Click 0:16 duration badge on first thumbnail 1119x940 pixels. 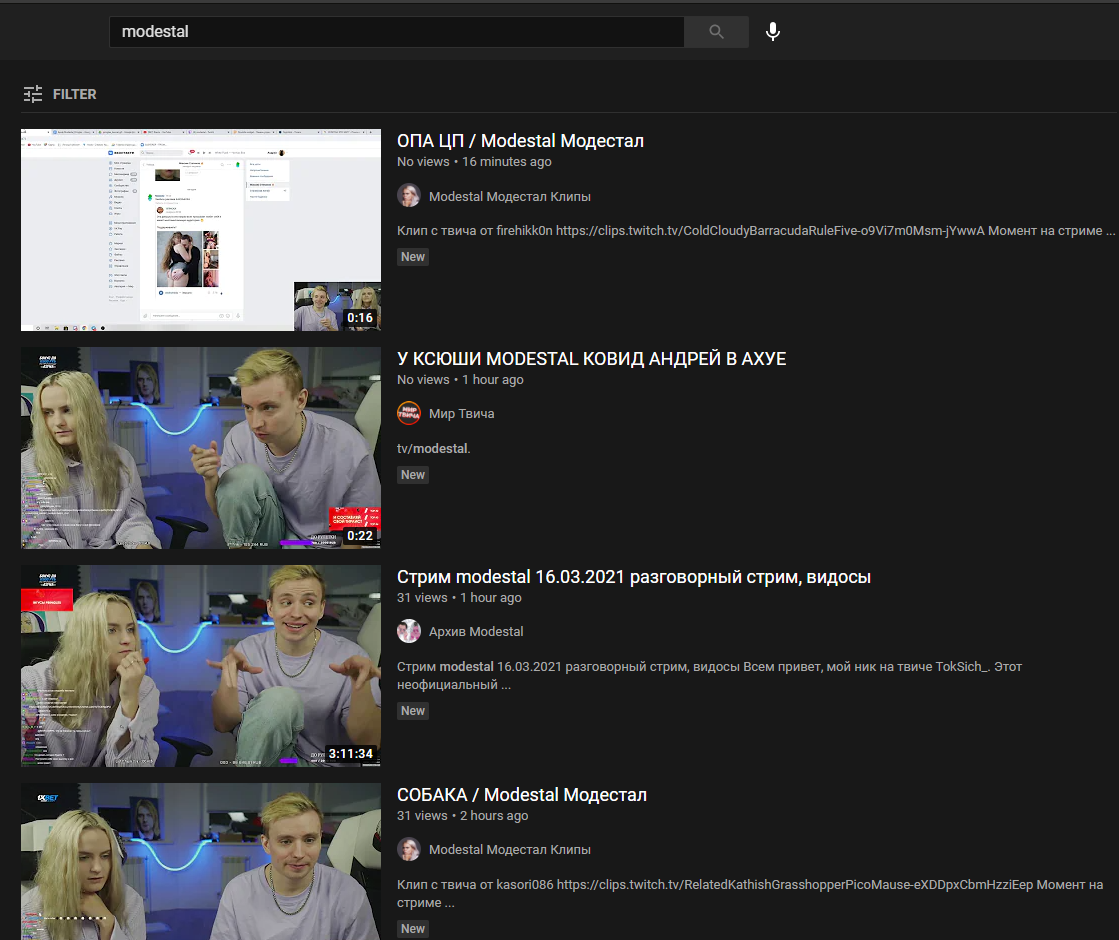[x=360, y=318]
